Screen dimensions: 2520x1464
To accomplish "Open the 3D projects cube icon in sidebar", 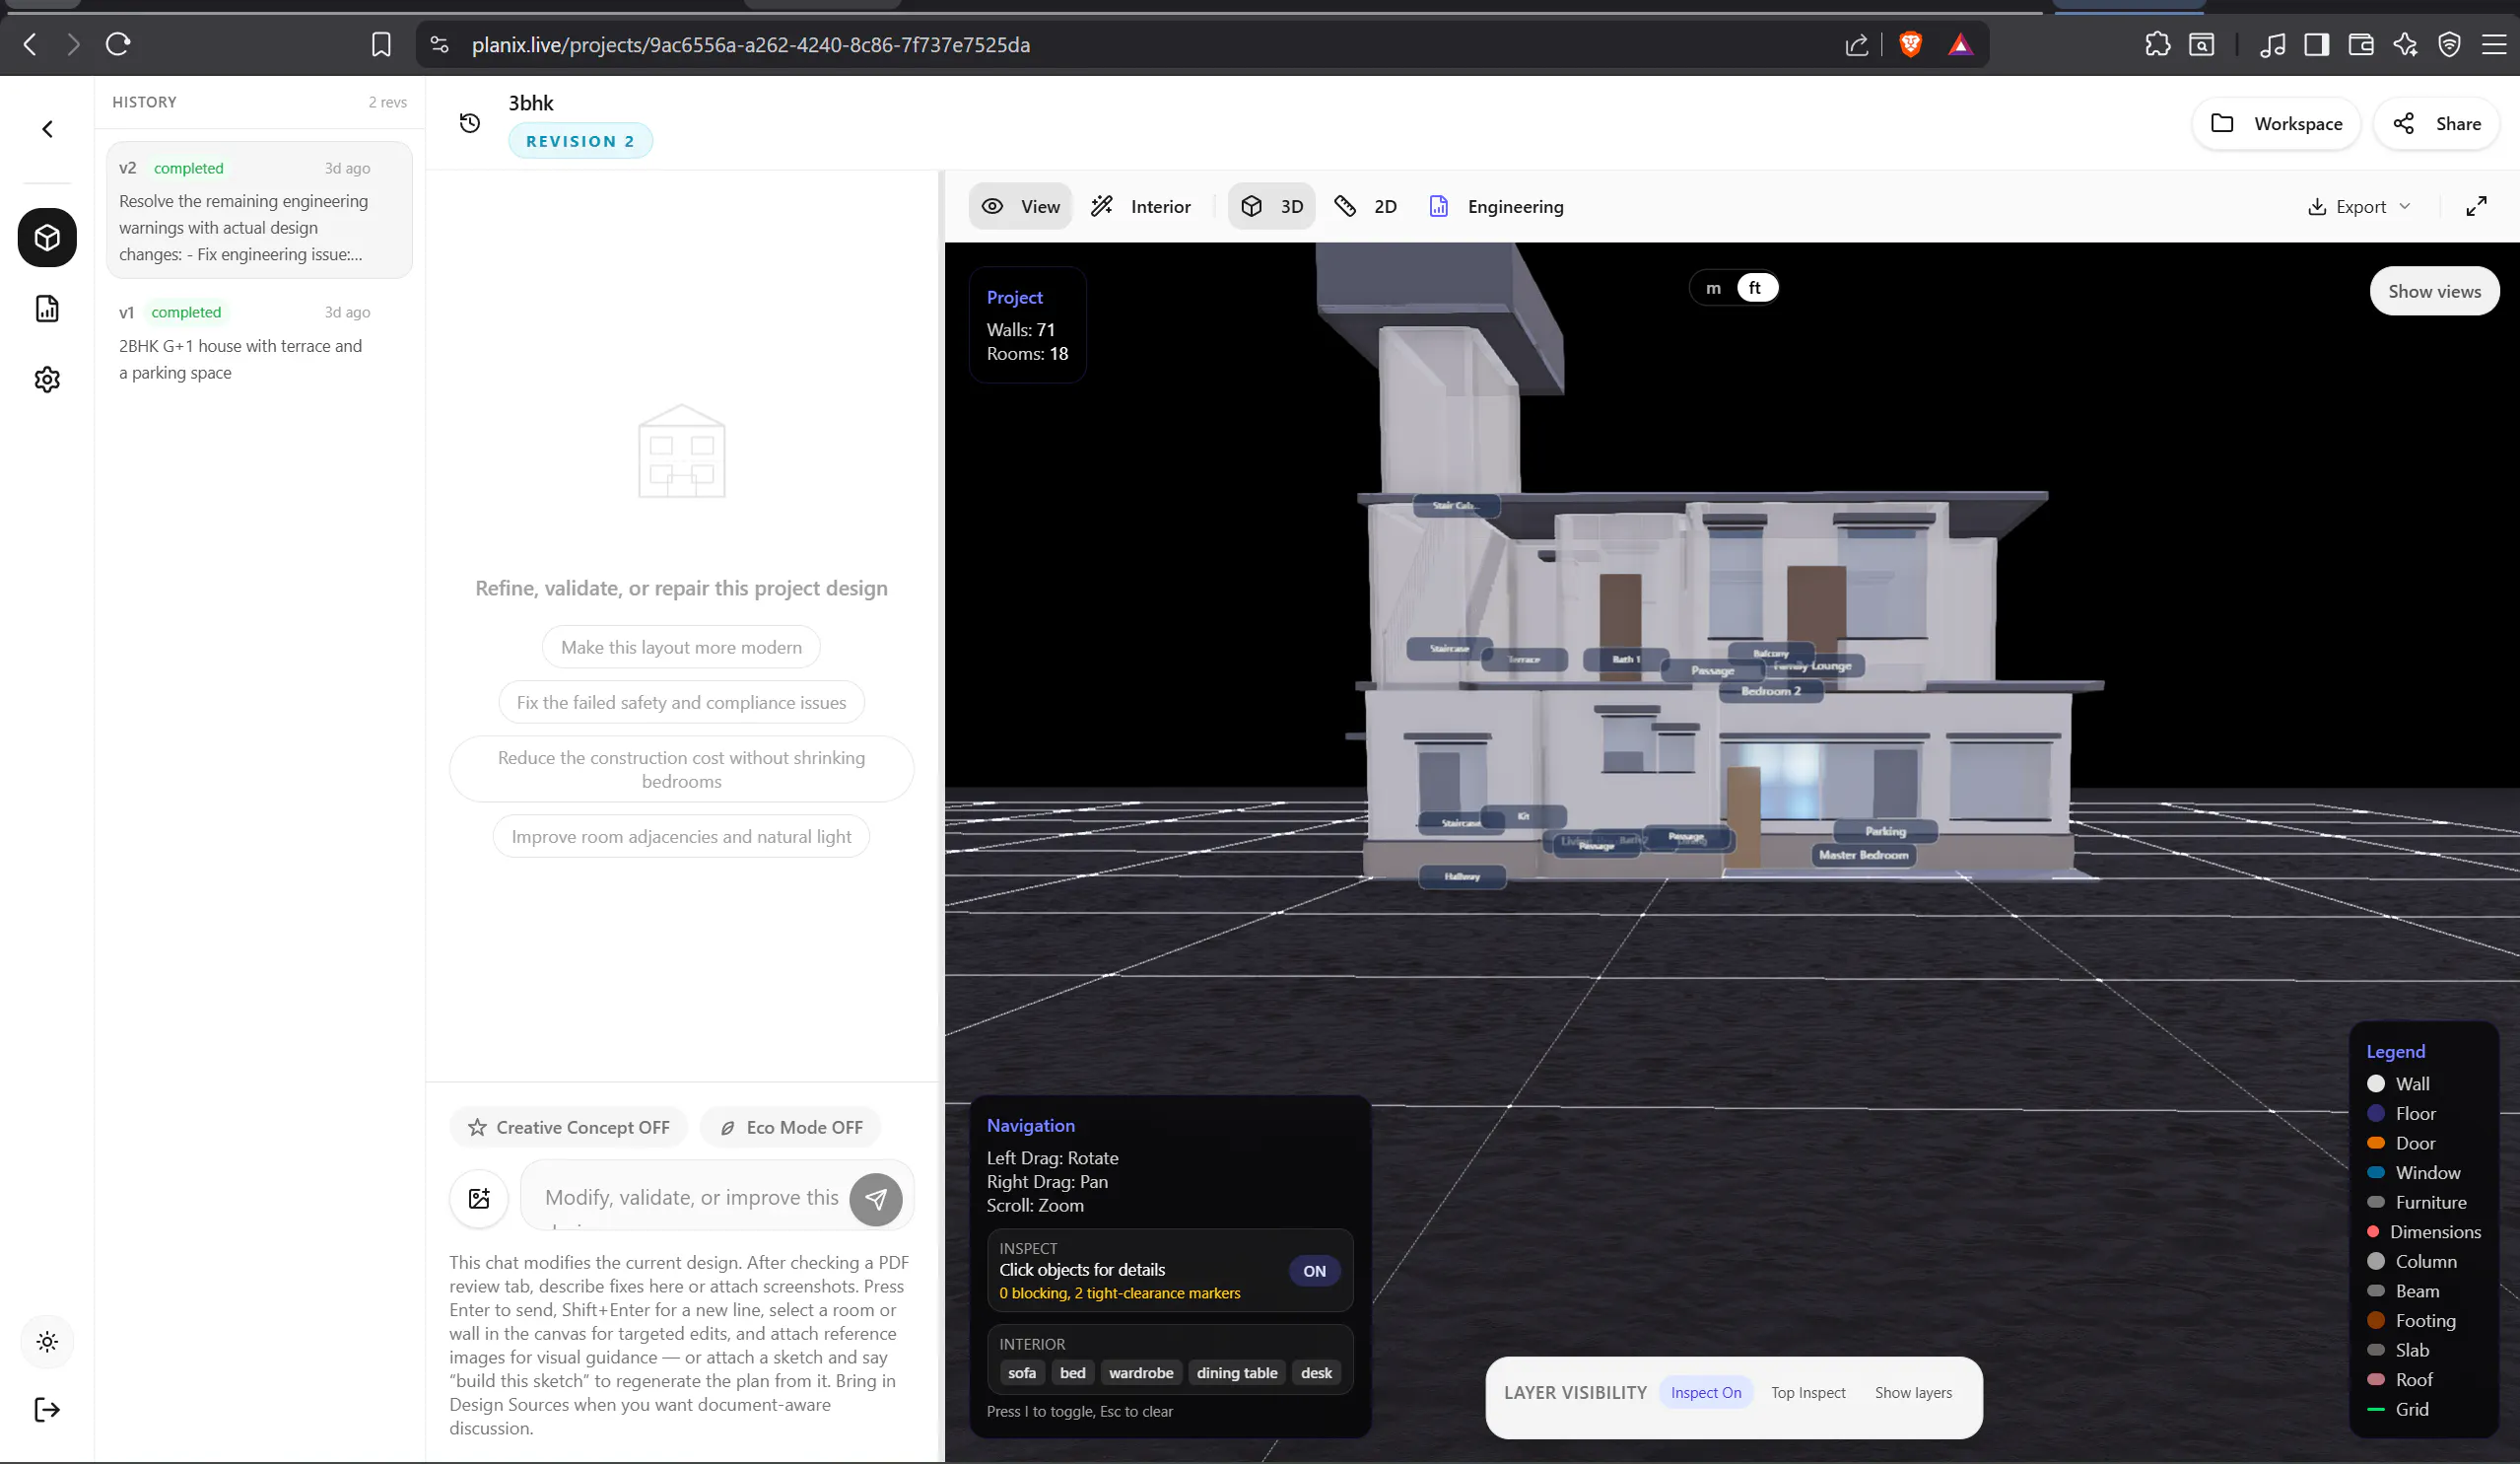I will coord(47,237).
